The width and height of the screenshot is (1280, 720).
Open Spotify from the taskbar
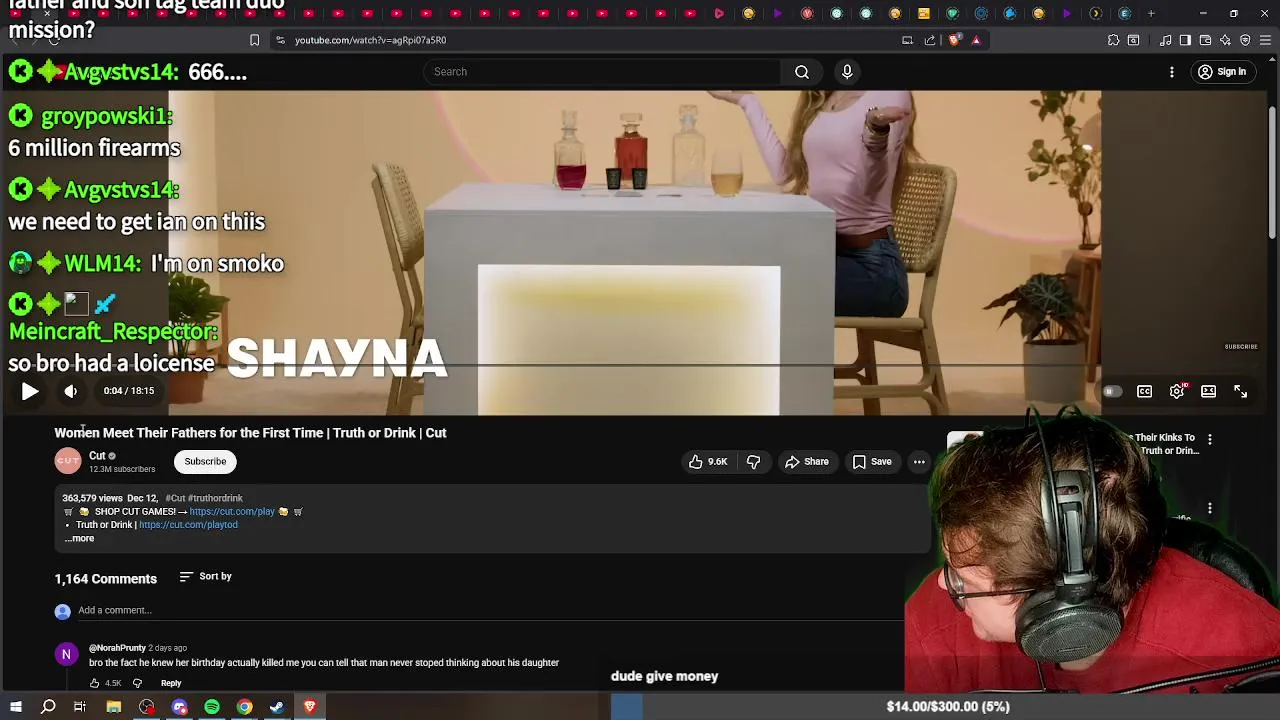click(212, 707)
